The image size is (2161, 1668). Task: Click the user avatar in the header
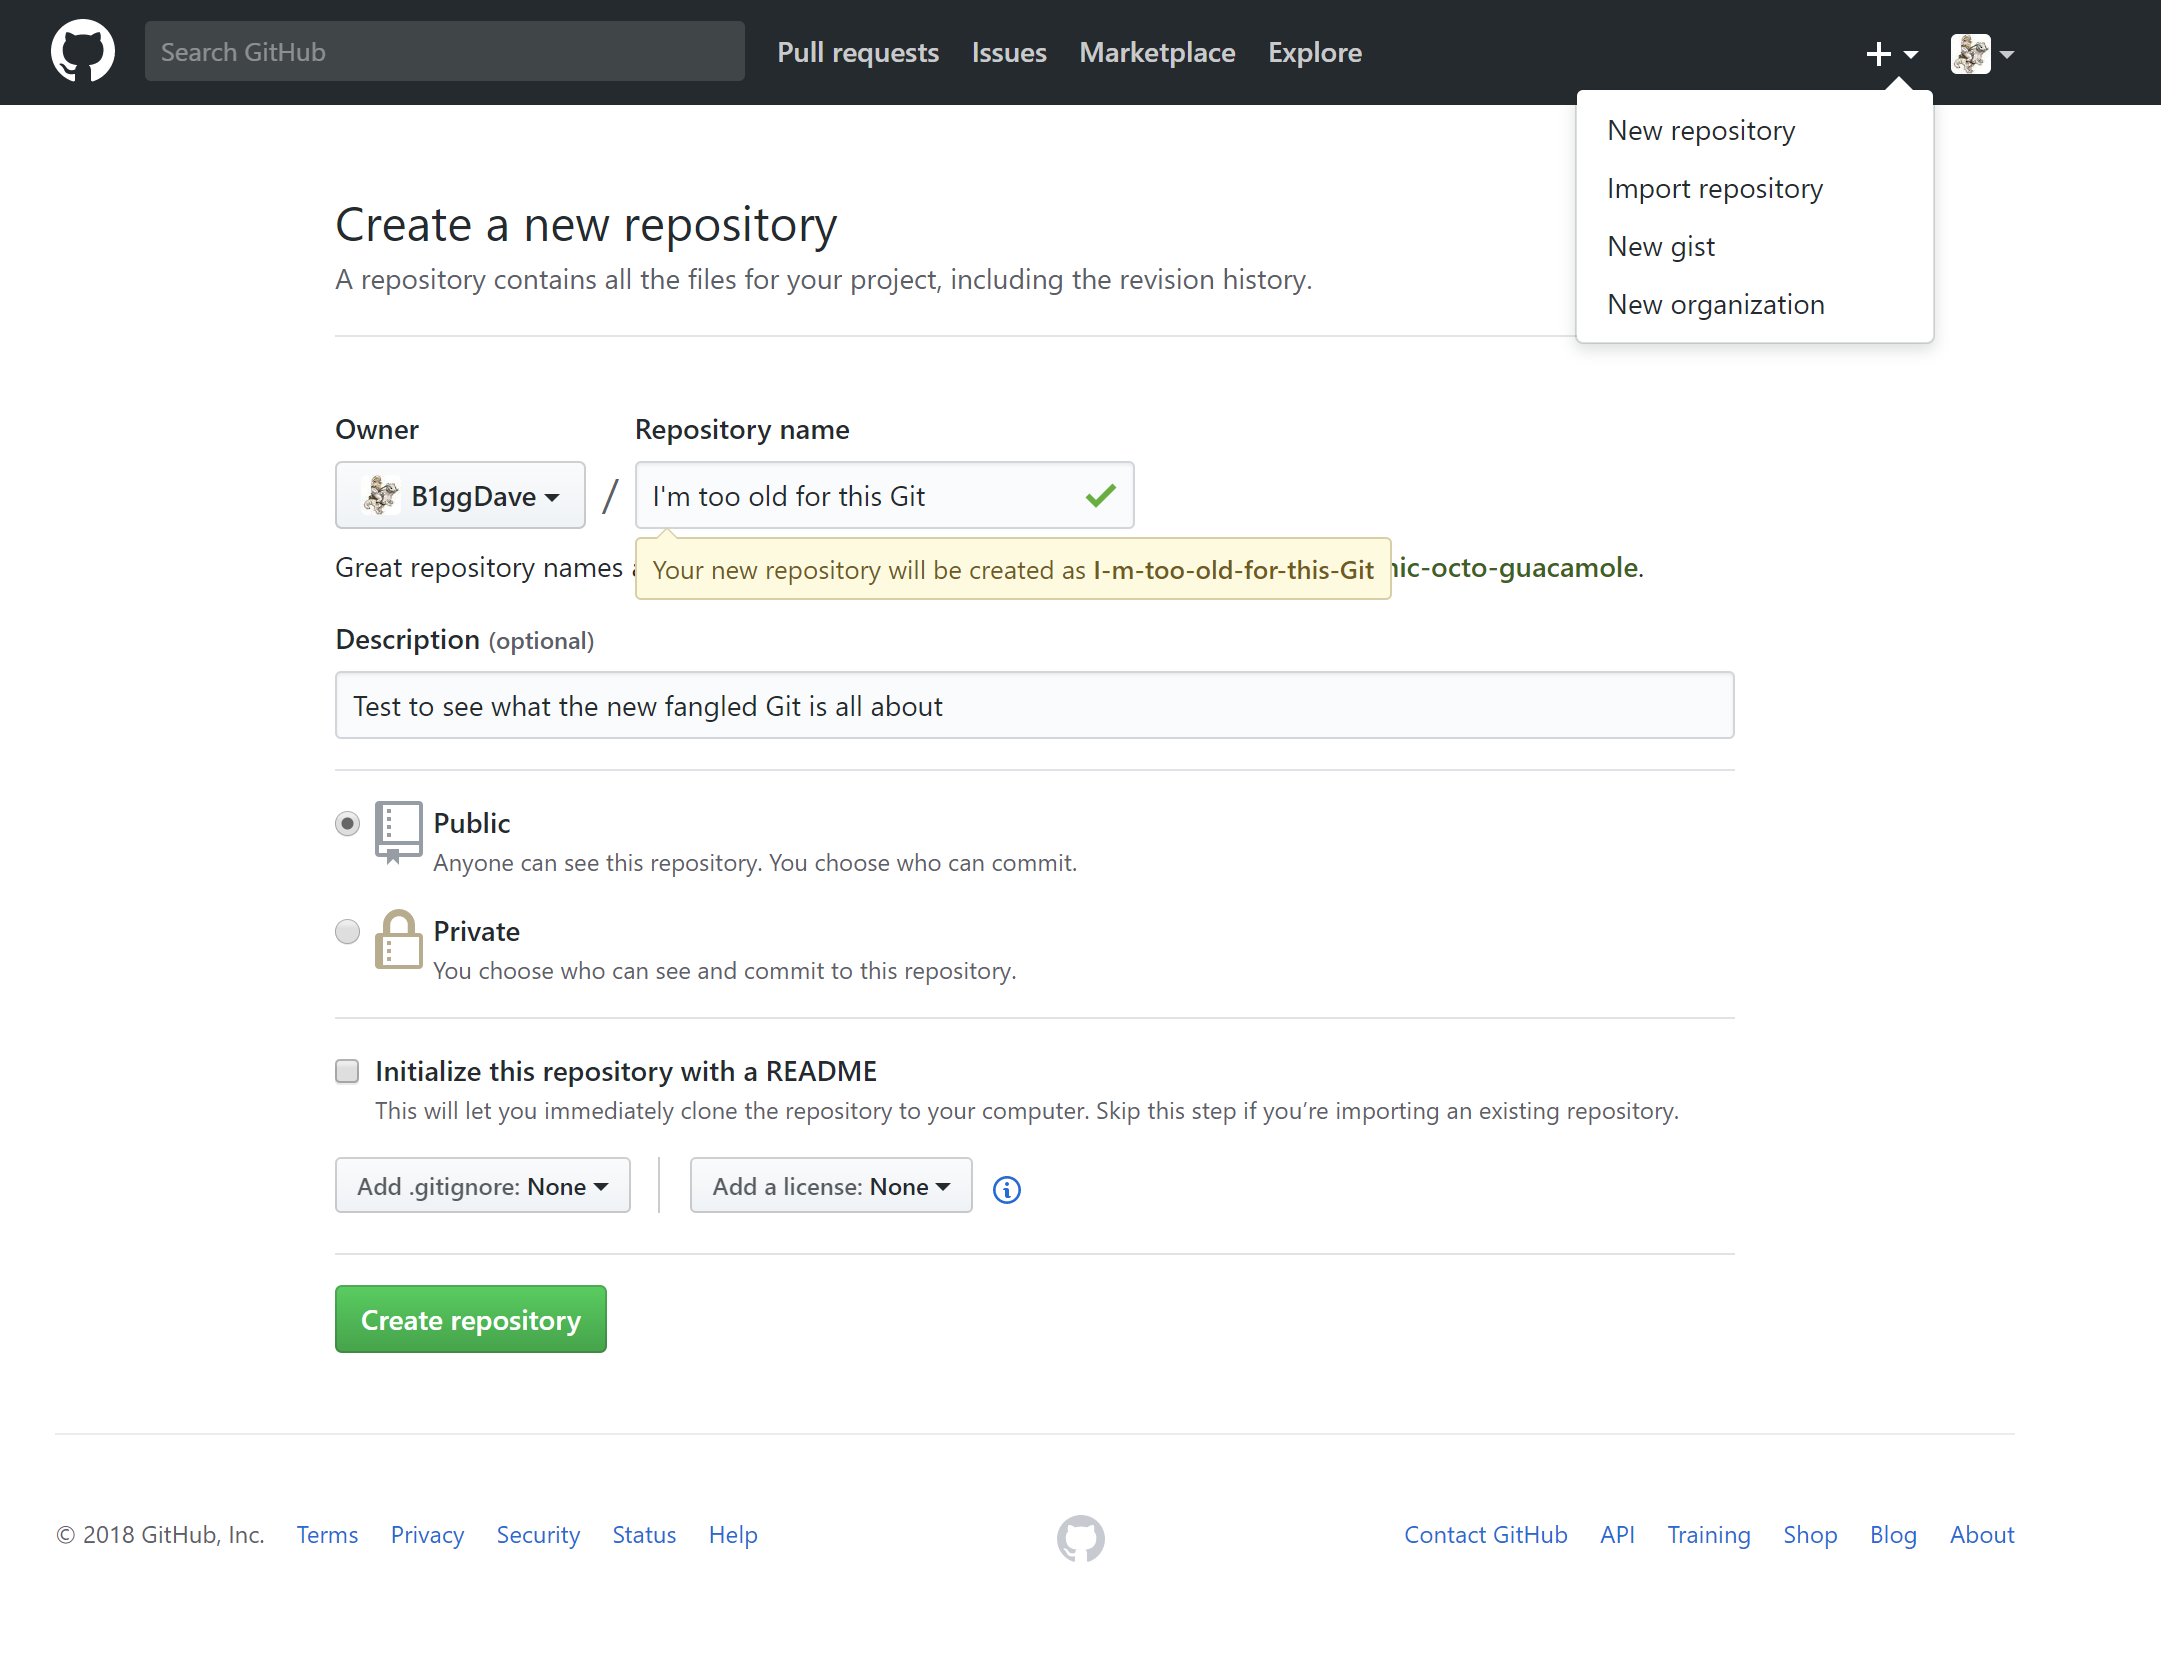(1970, 53)
